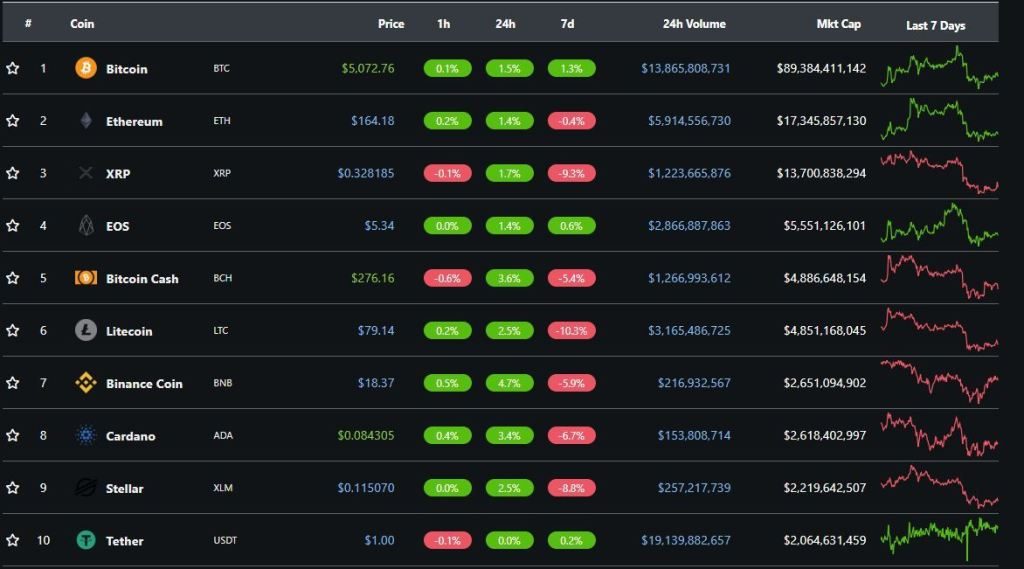Click the XRP logo icon
This screenshot has height=569, width=1024.
click(x=86, y=173)
